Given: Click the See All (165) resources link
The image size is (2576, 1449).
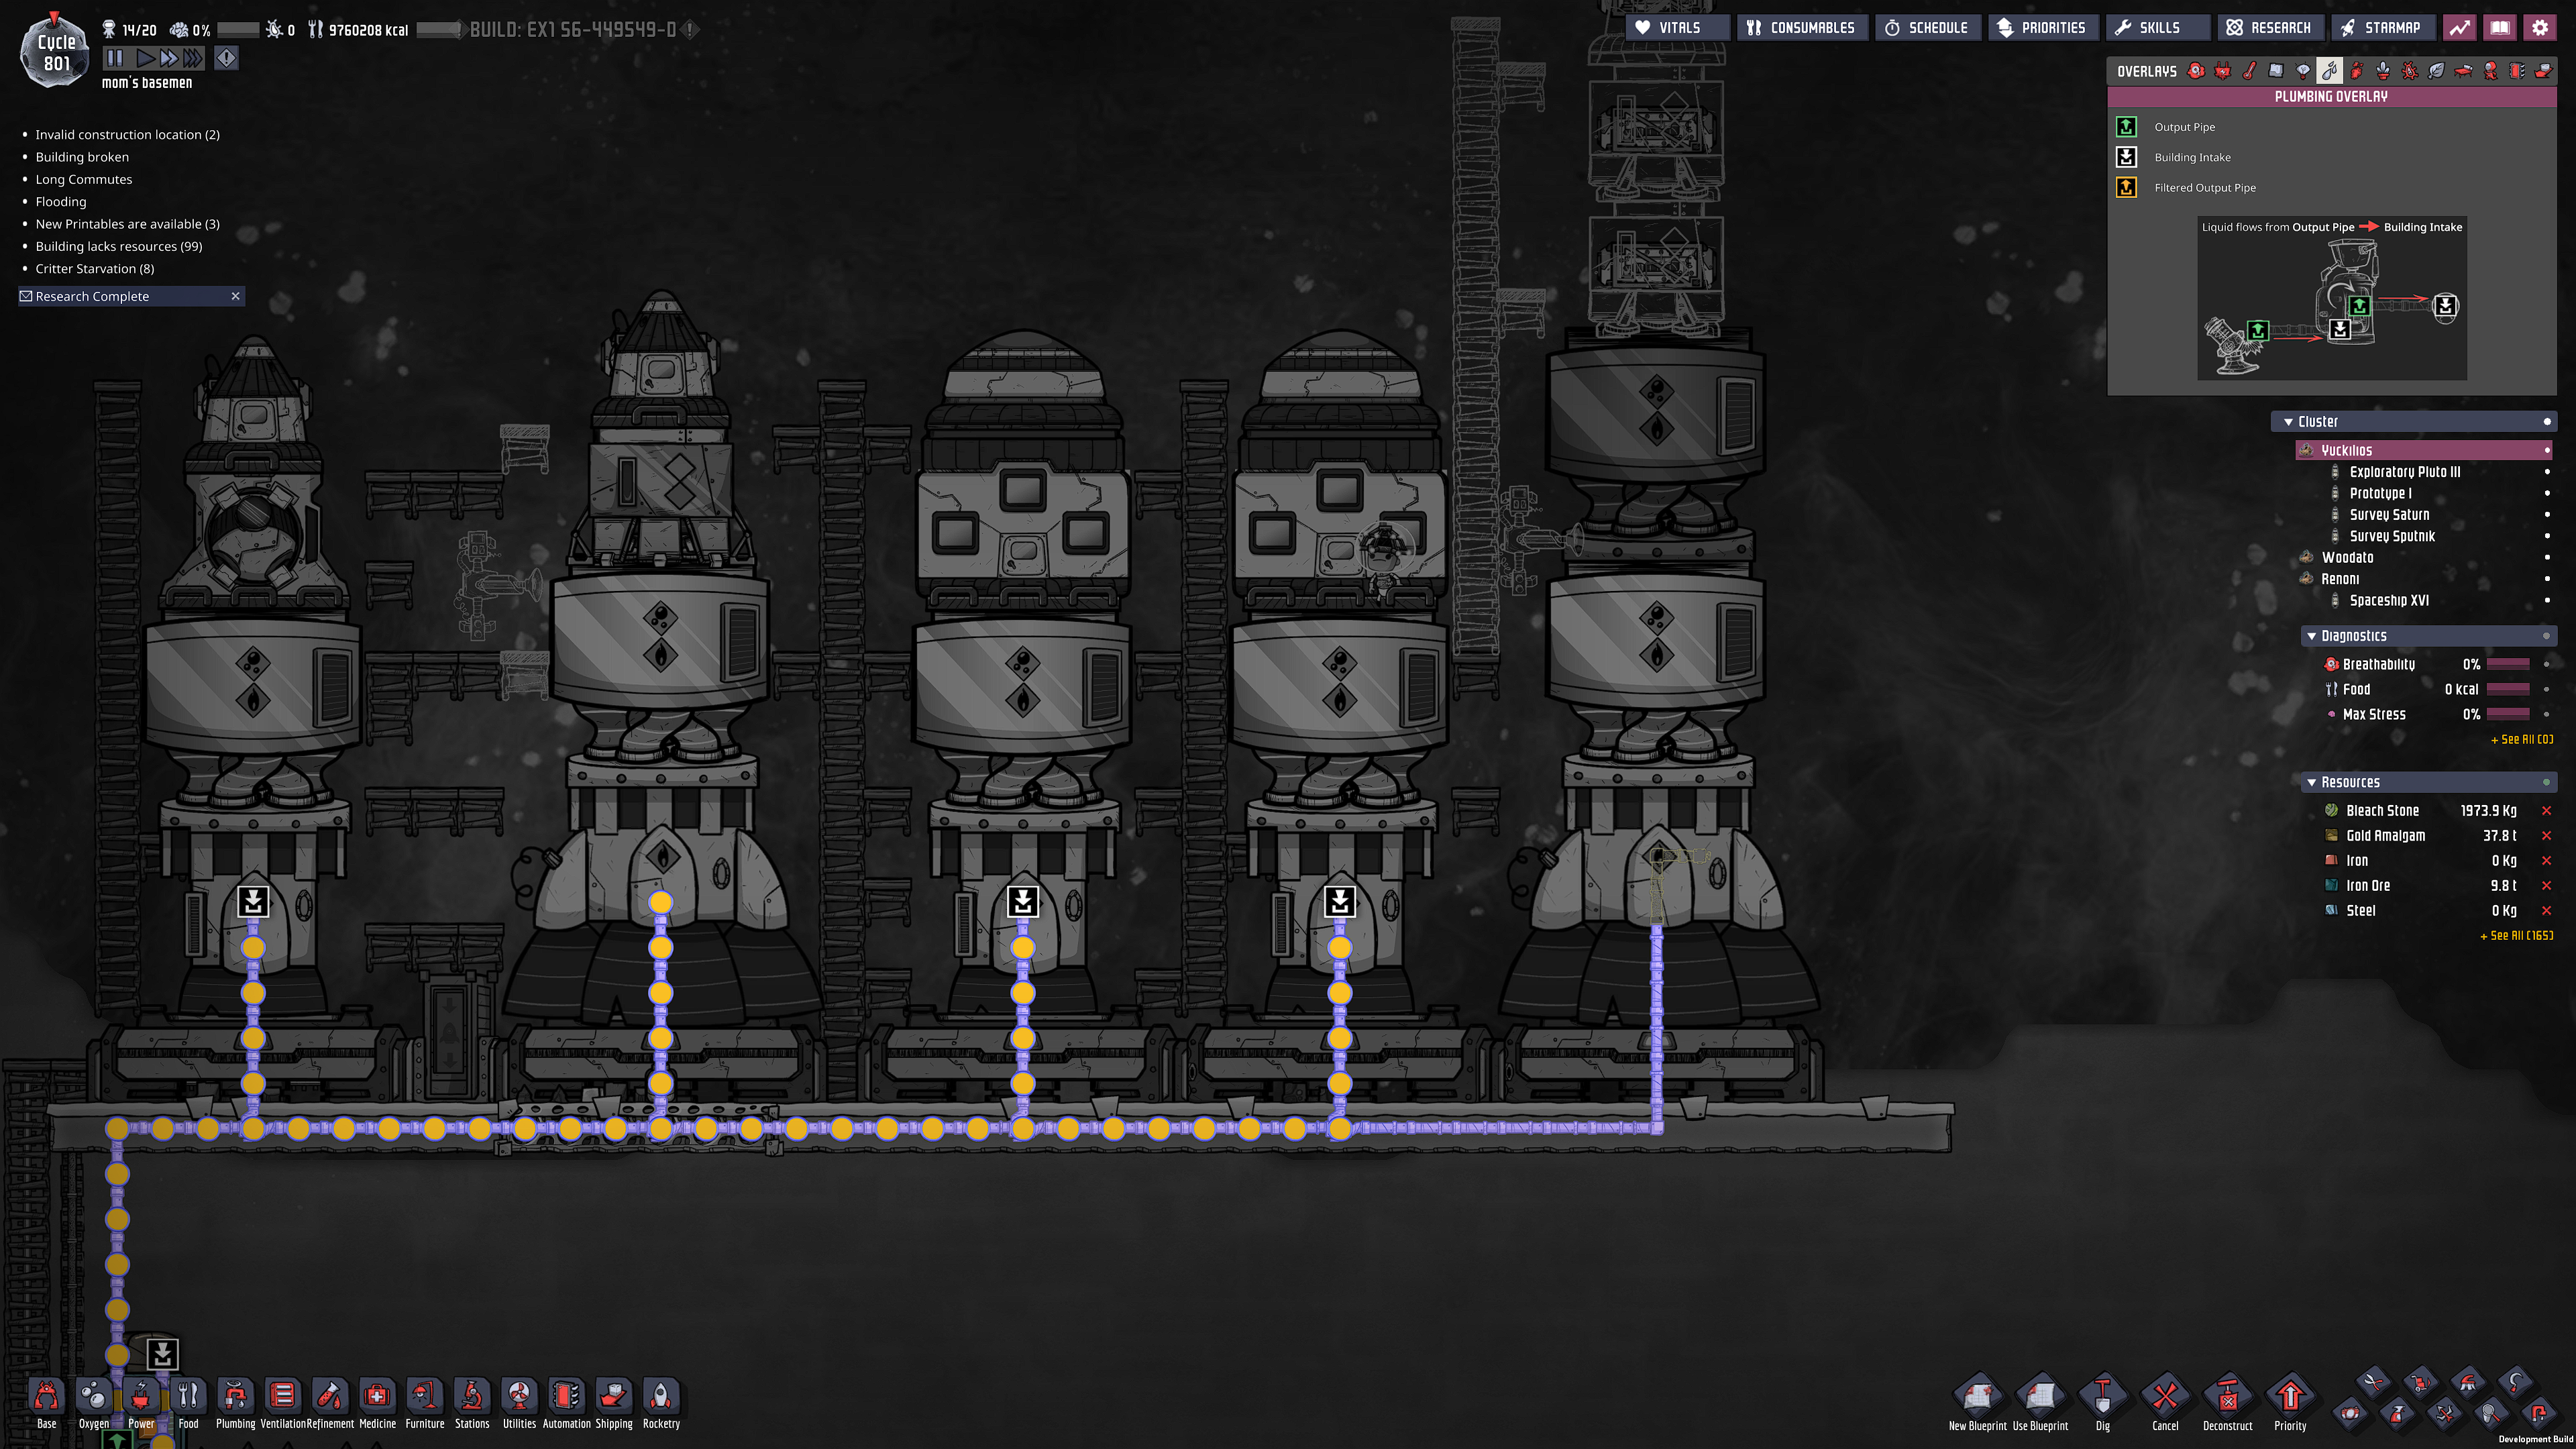Looking at the screenshot, I should [x=2516, y=936].
